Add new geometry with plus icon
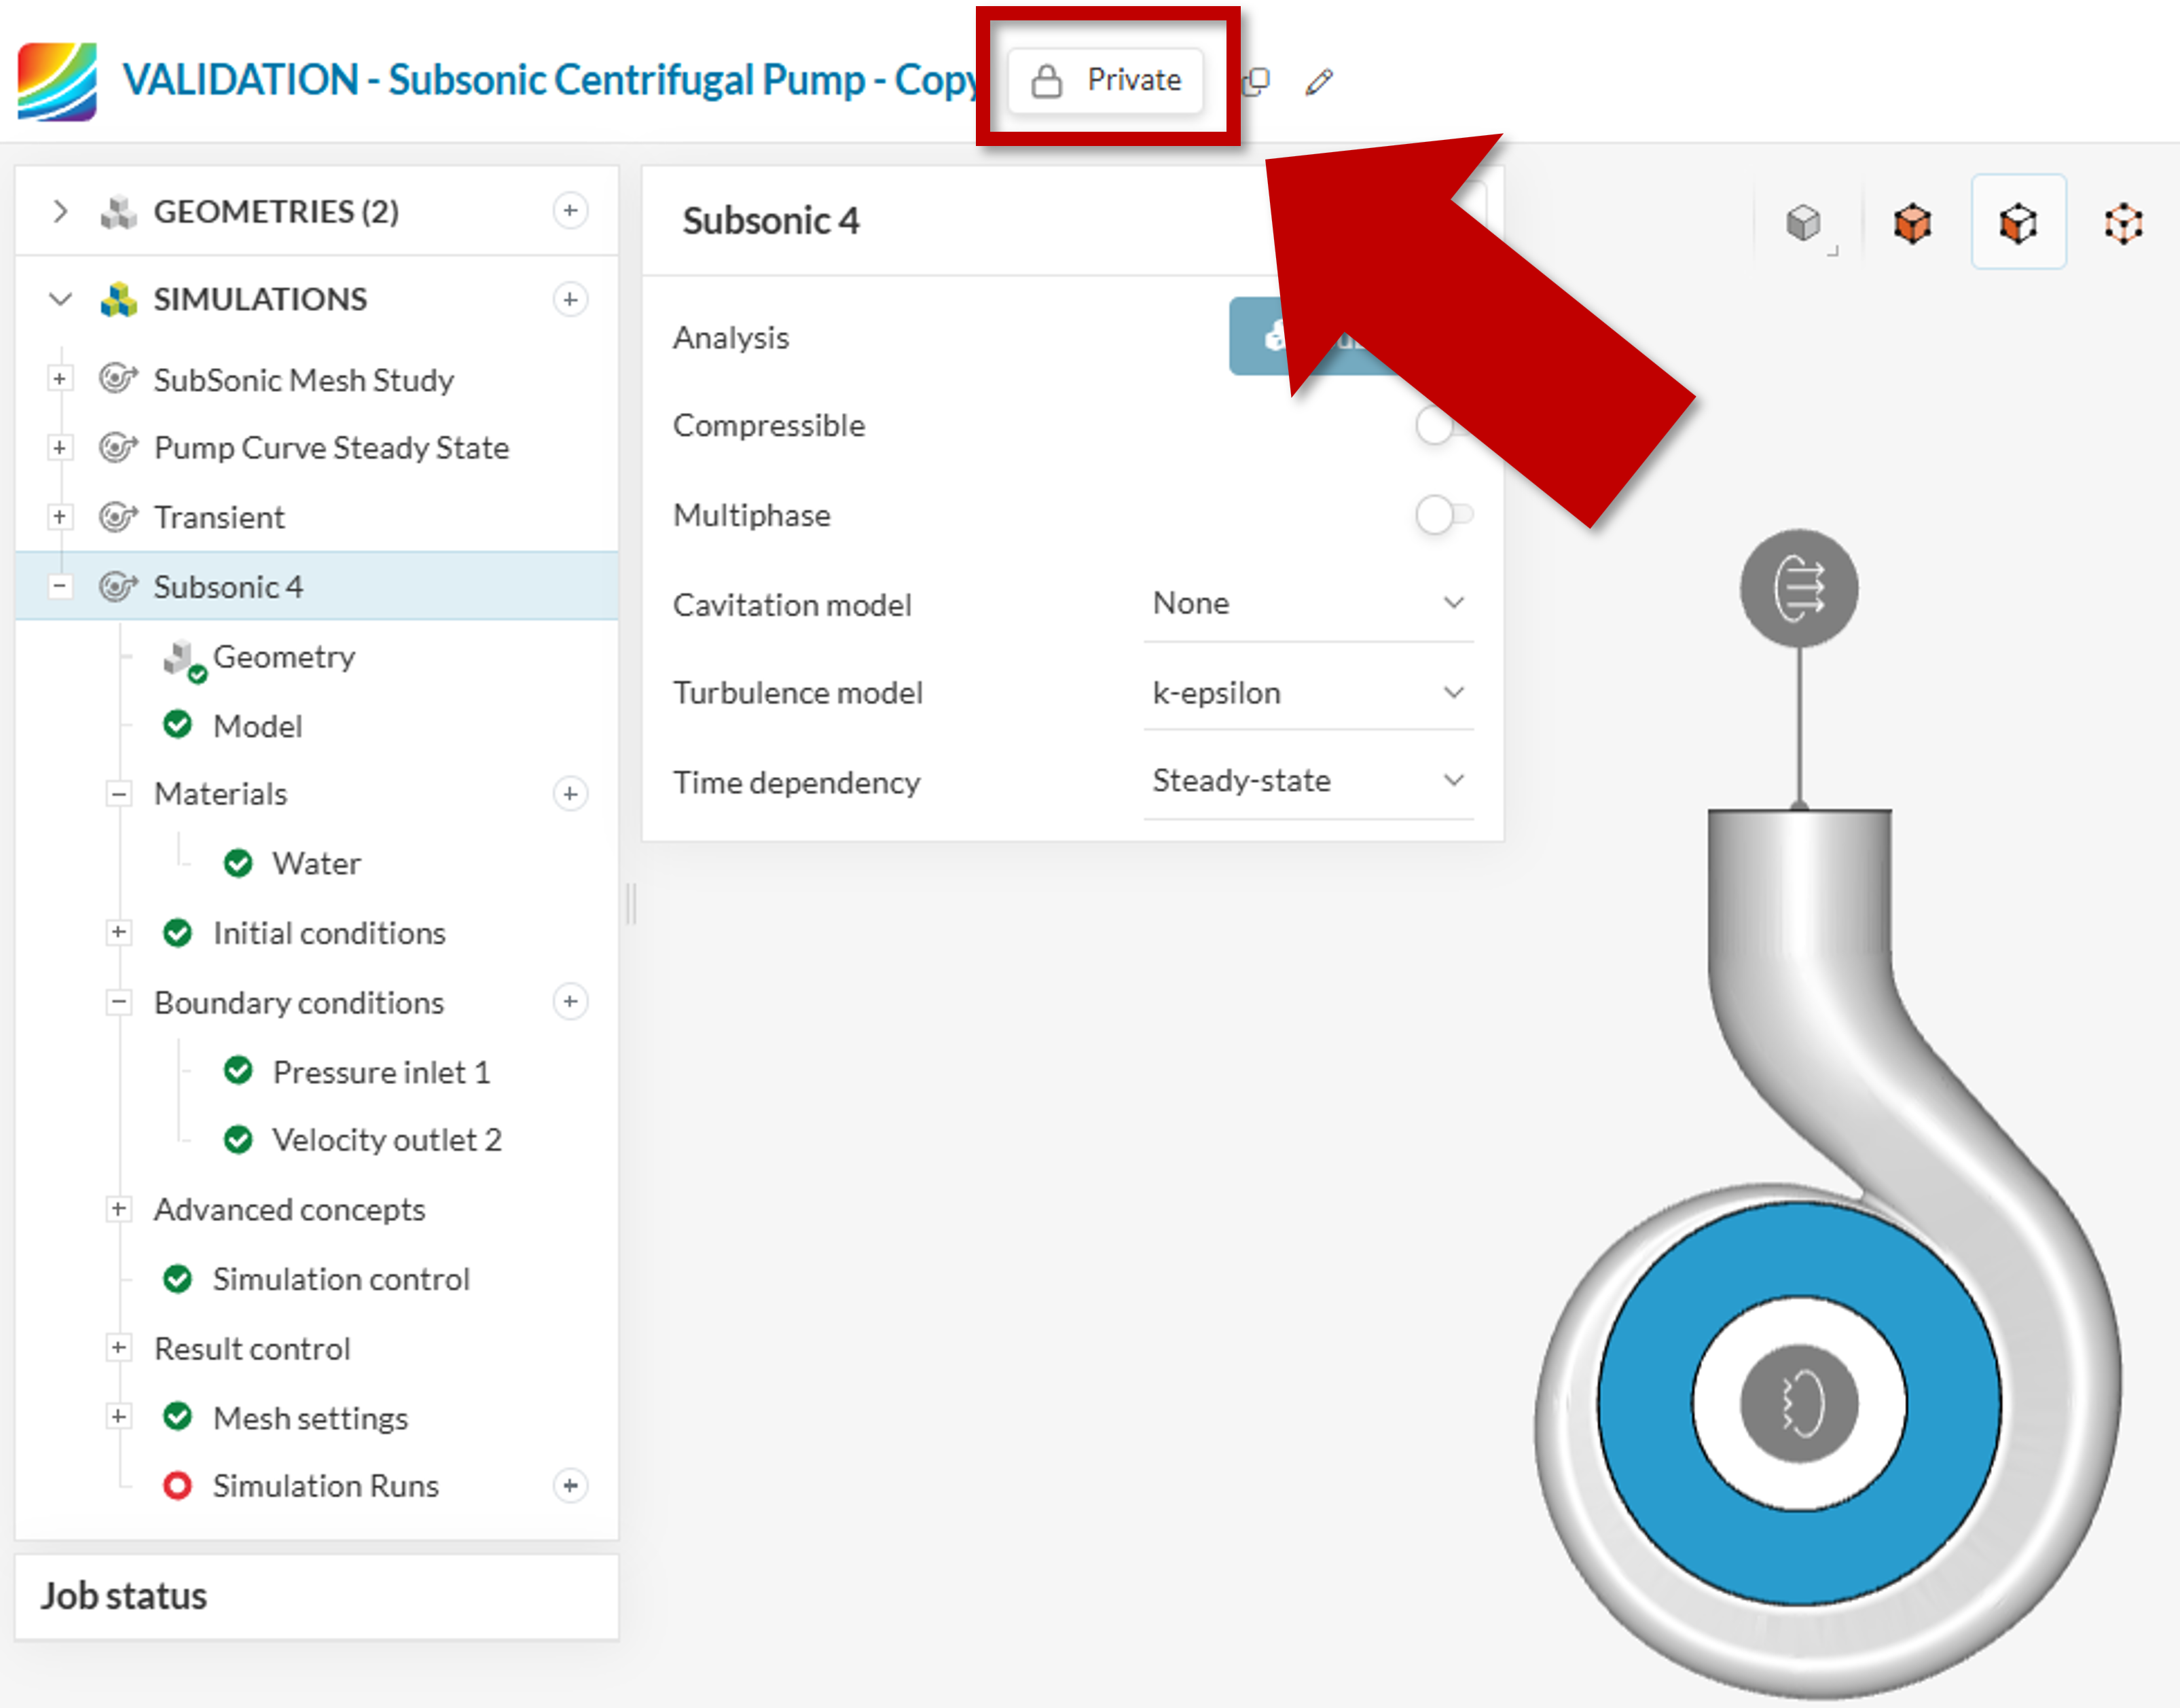 [x=570, y=211]
